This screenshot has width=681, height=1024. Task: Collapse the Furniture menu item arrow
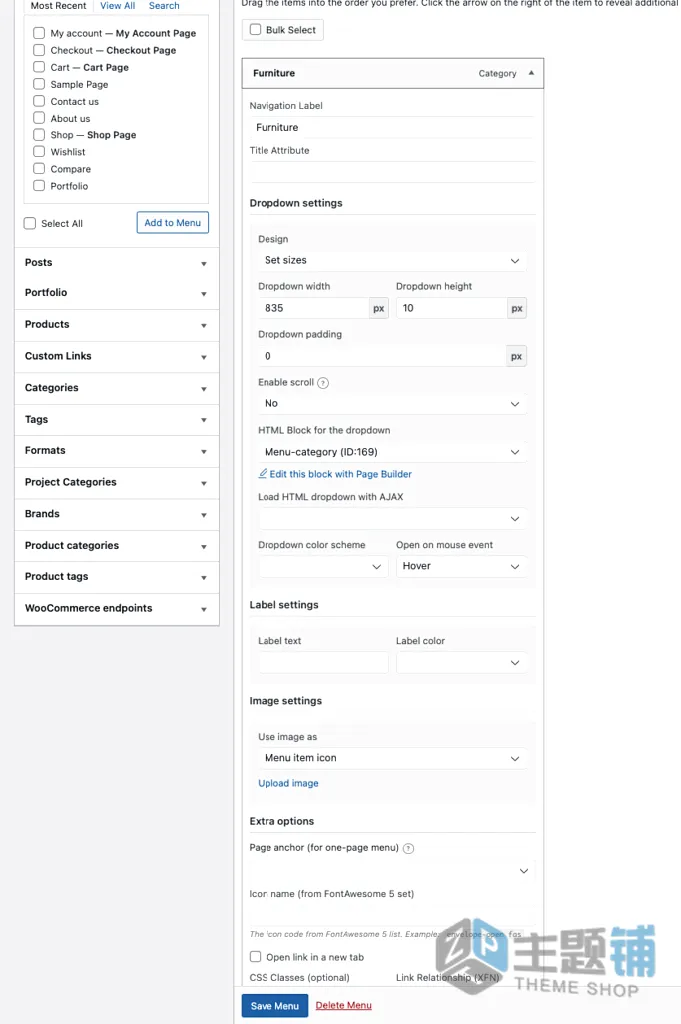(x=531, y=73)
